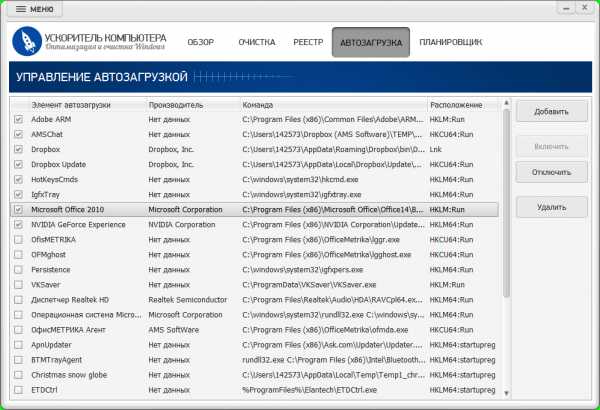The image size is (600, 410).
Task: Select the AMSChat startup row
Action: [254, 134]
